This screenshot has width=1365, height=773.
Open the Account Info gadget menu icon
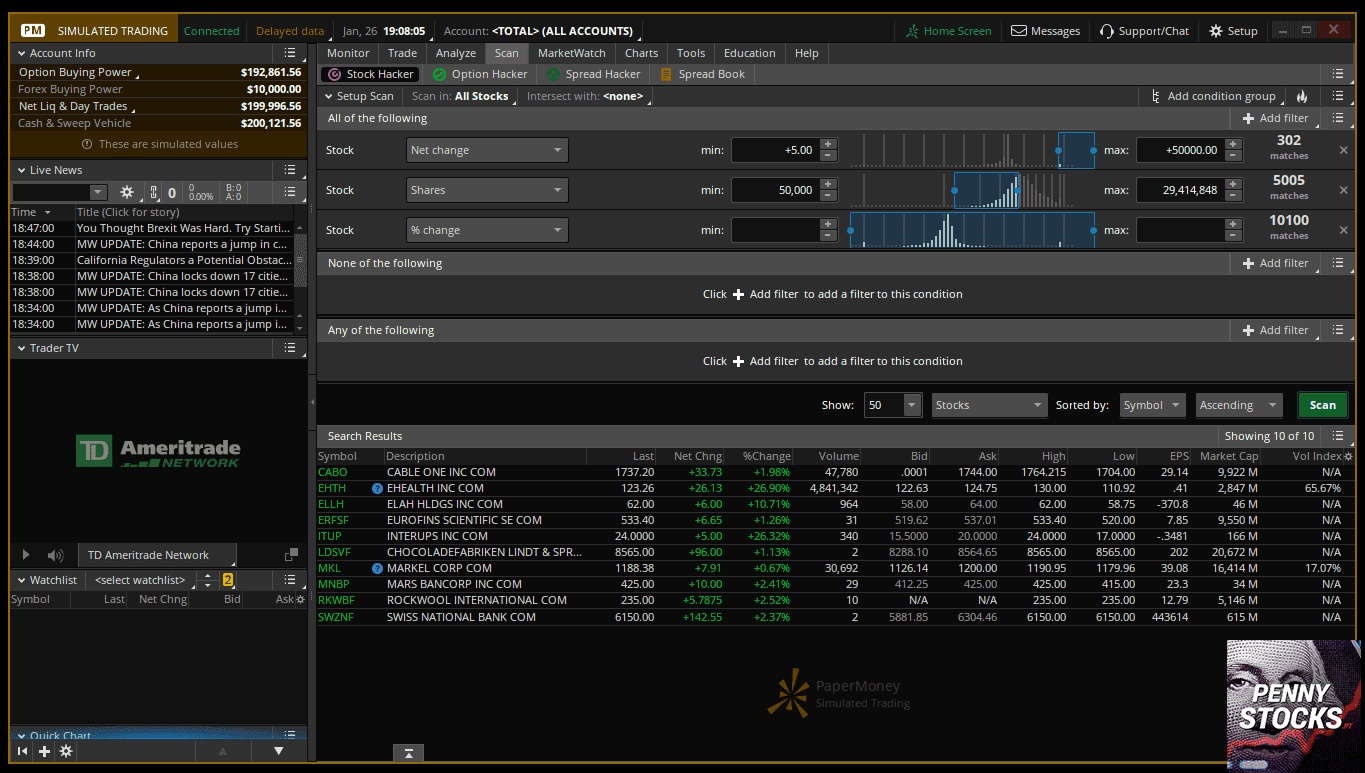coord(289,53)
